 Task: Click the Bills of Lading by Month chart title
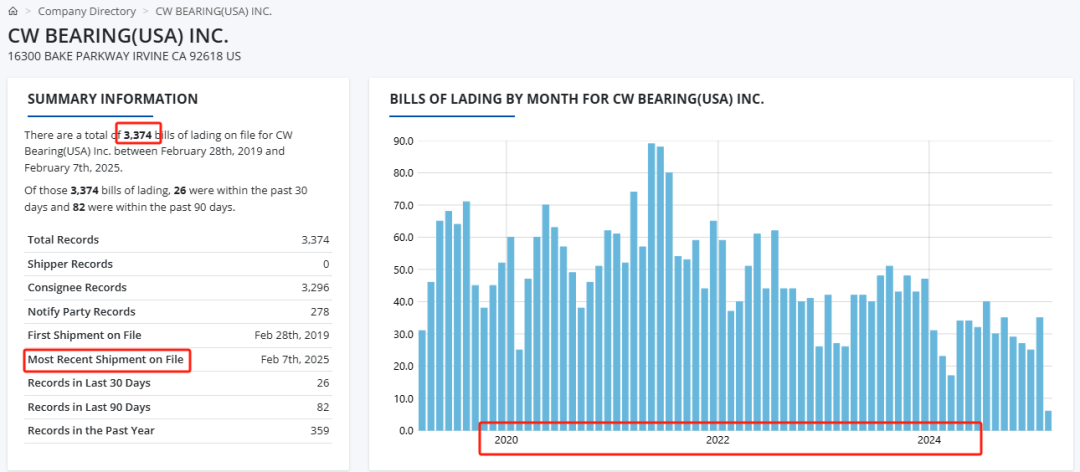(x=576, y=100)
